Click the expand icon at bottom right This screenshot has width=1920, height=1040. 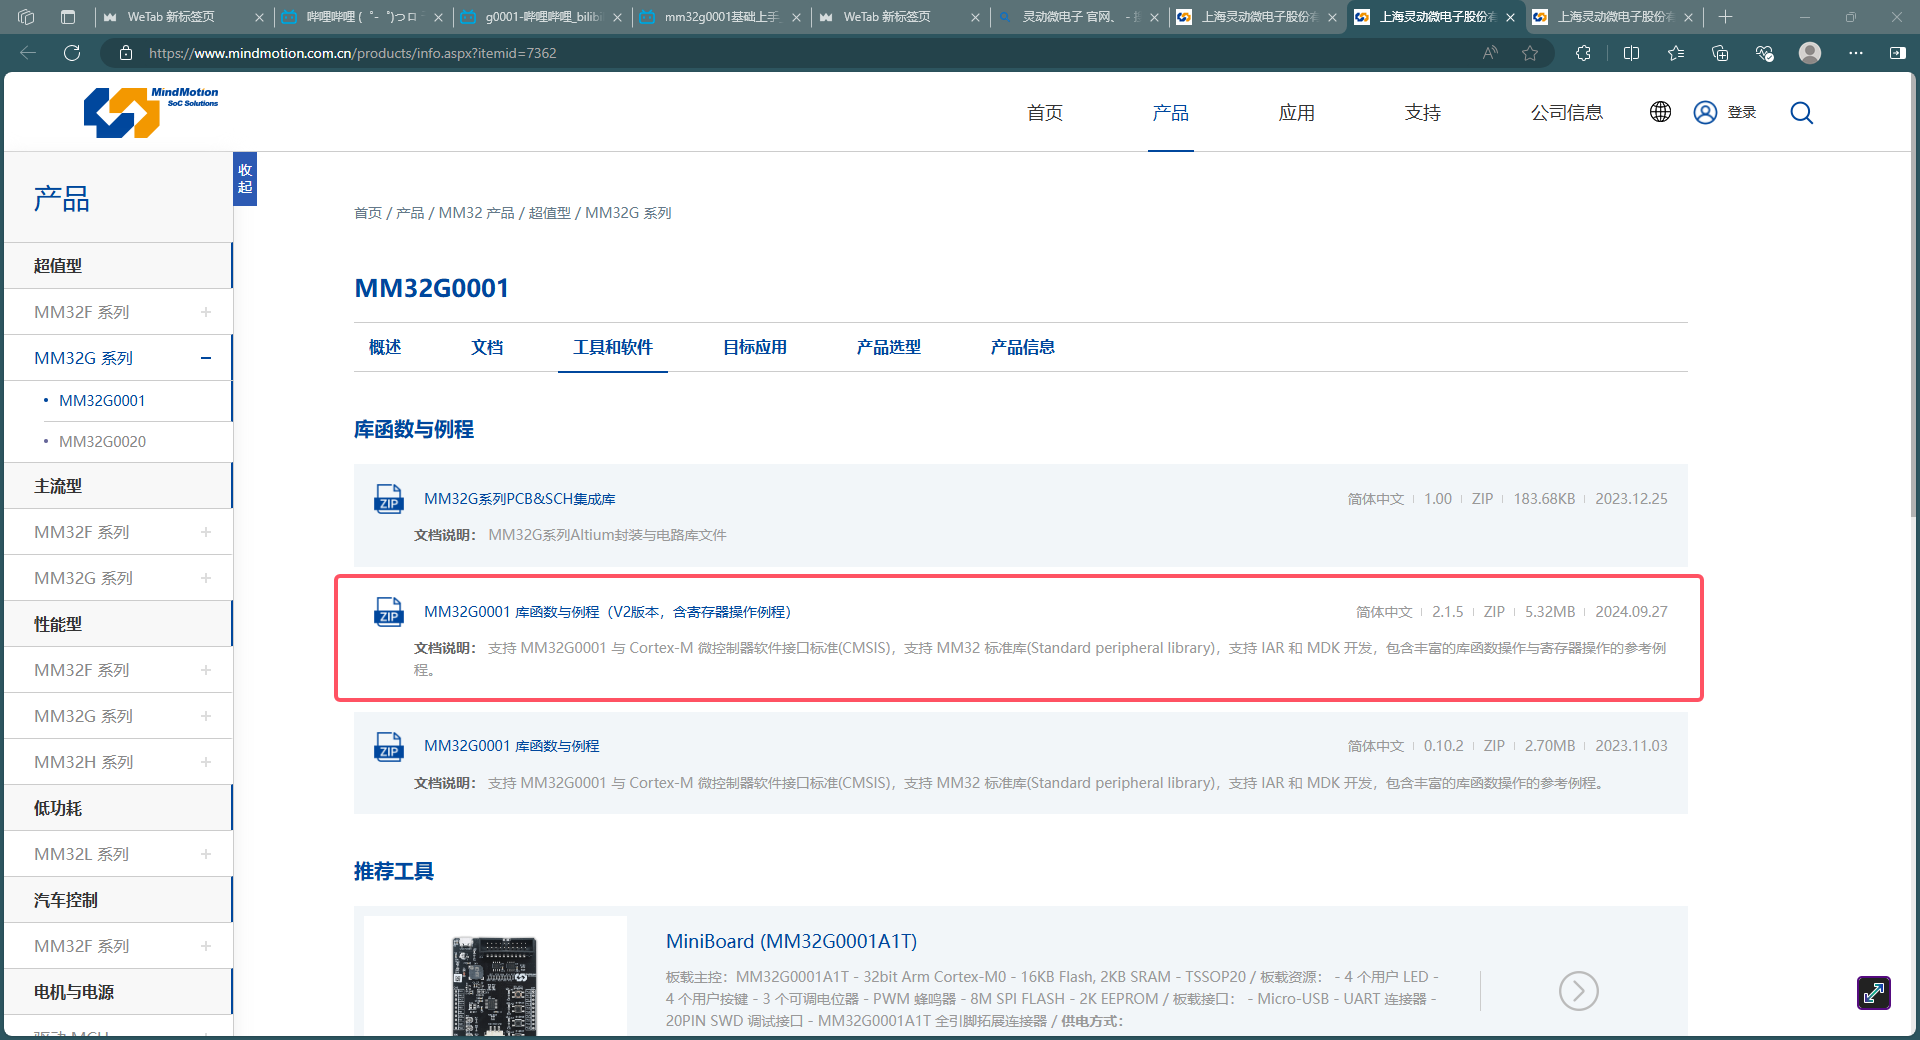tap(1873, 993)
